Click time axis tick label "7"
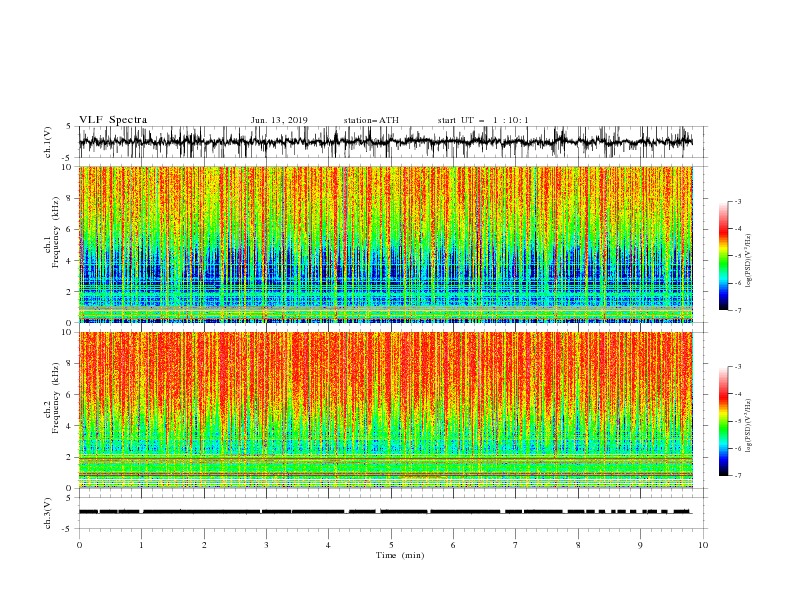This screenshot has width=792, height=612. coord(516,545)
